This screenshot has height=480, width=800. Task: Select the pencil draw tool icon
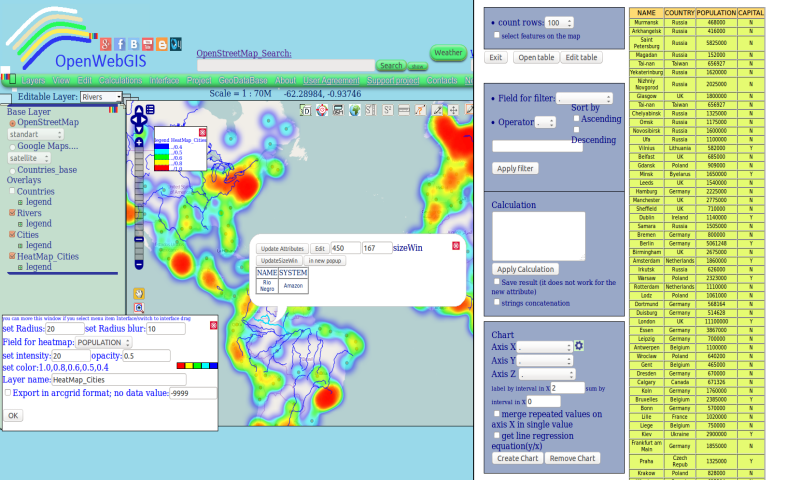pyautogui.click(x=437, y=110)
